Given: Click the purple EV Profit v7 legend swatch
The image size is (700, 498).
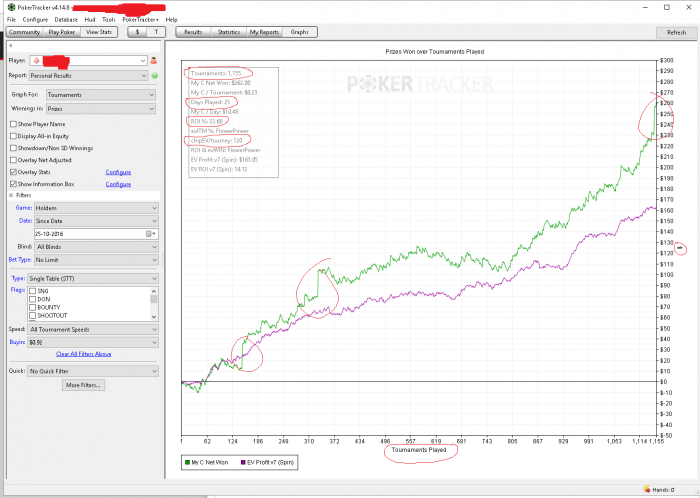Looking at the screenshot, I should coord(243,462).
